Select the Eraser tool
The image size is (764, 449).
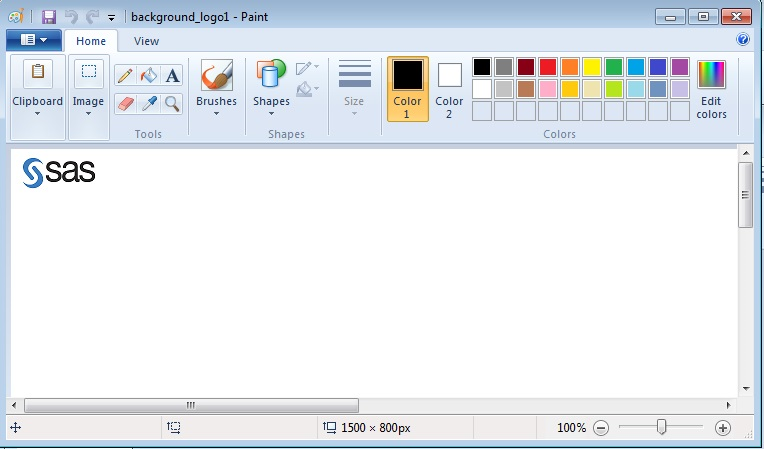(125, 103)
